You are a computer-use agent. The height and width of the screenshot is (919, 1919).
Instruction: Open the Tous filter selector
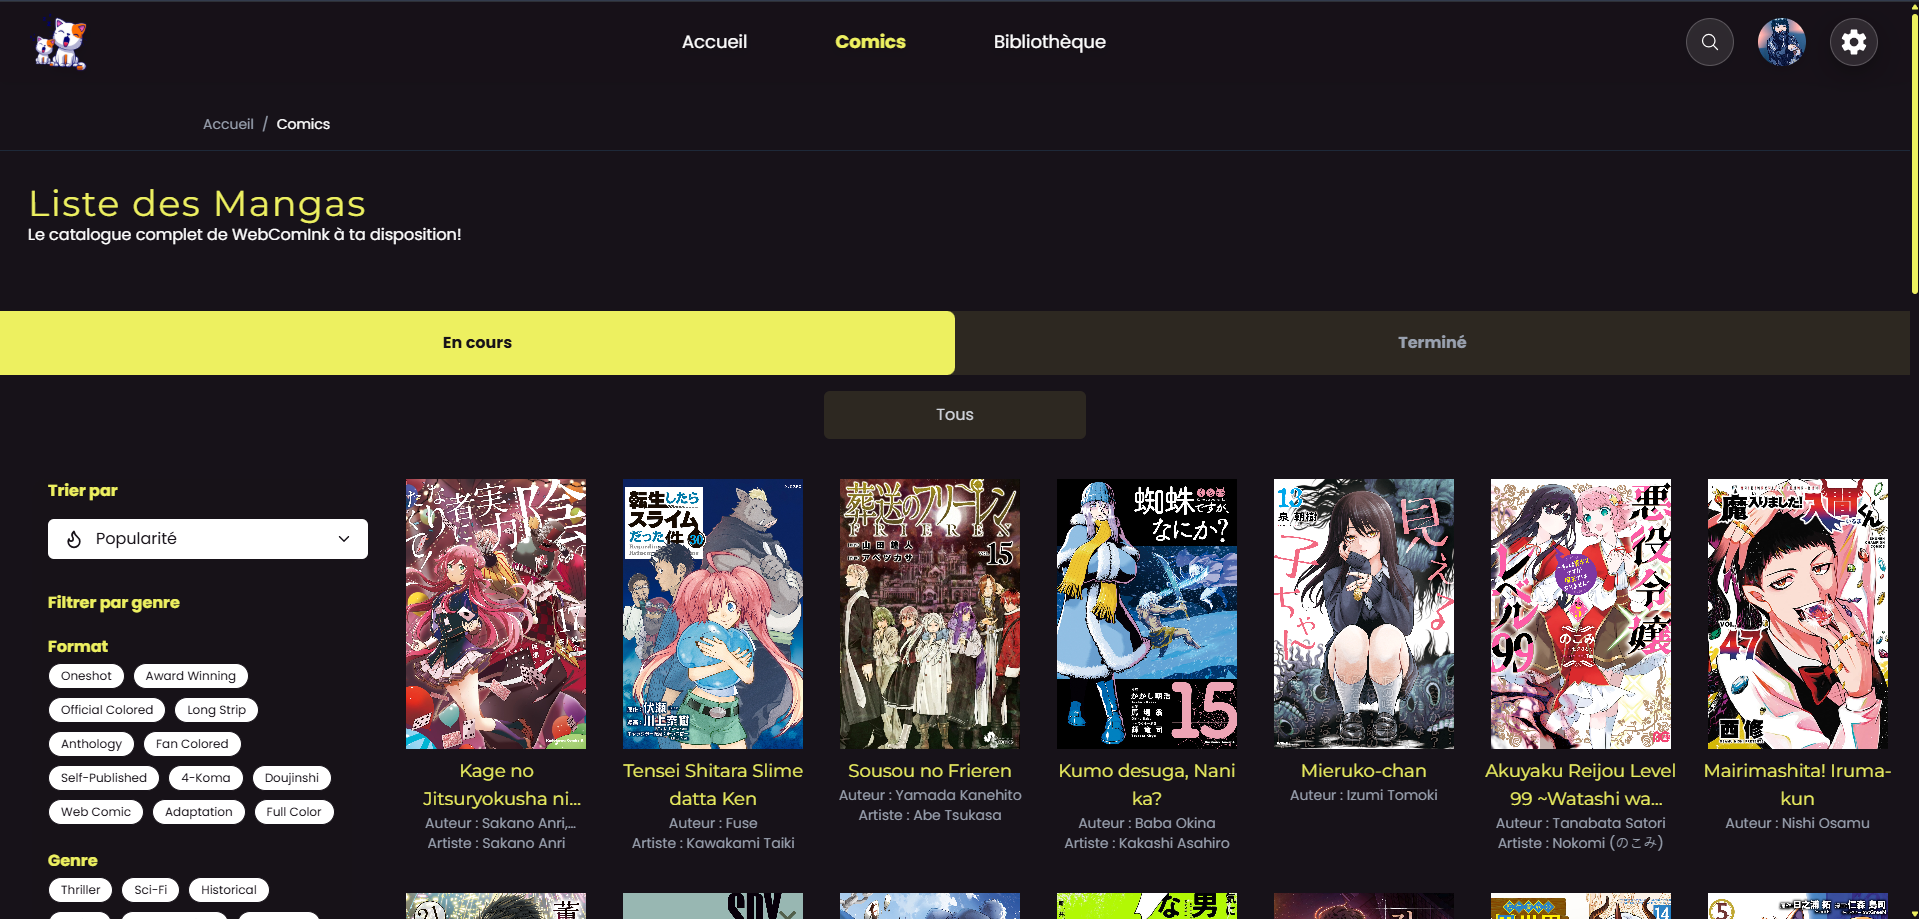tap(954, 415)
